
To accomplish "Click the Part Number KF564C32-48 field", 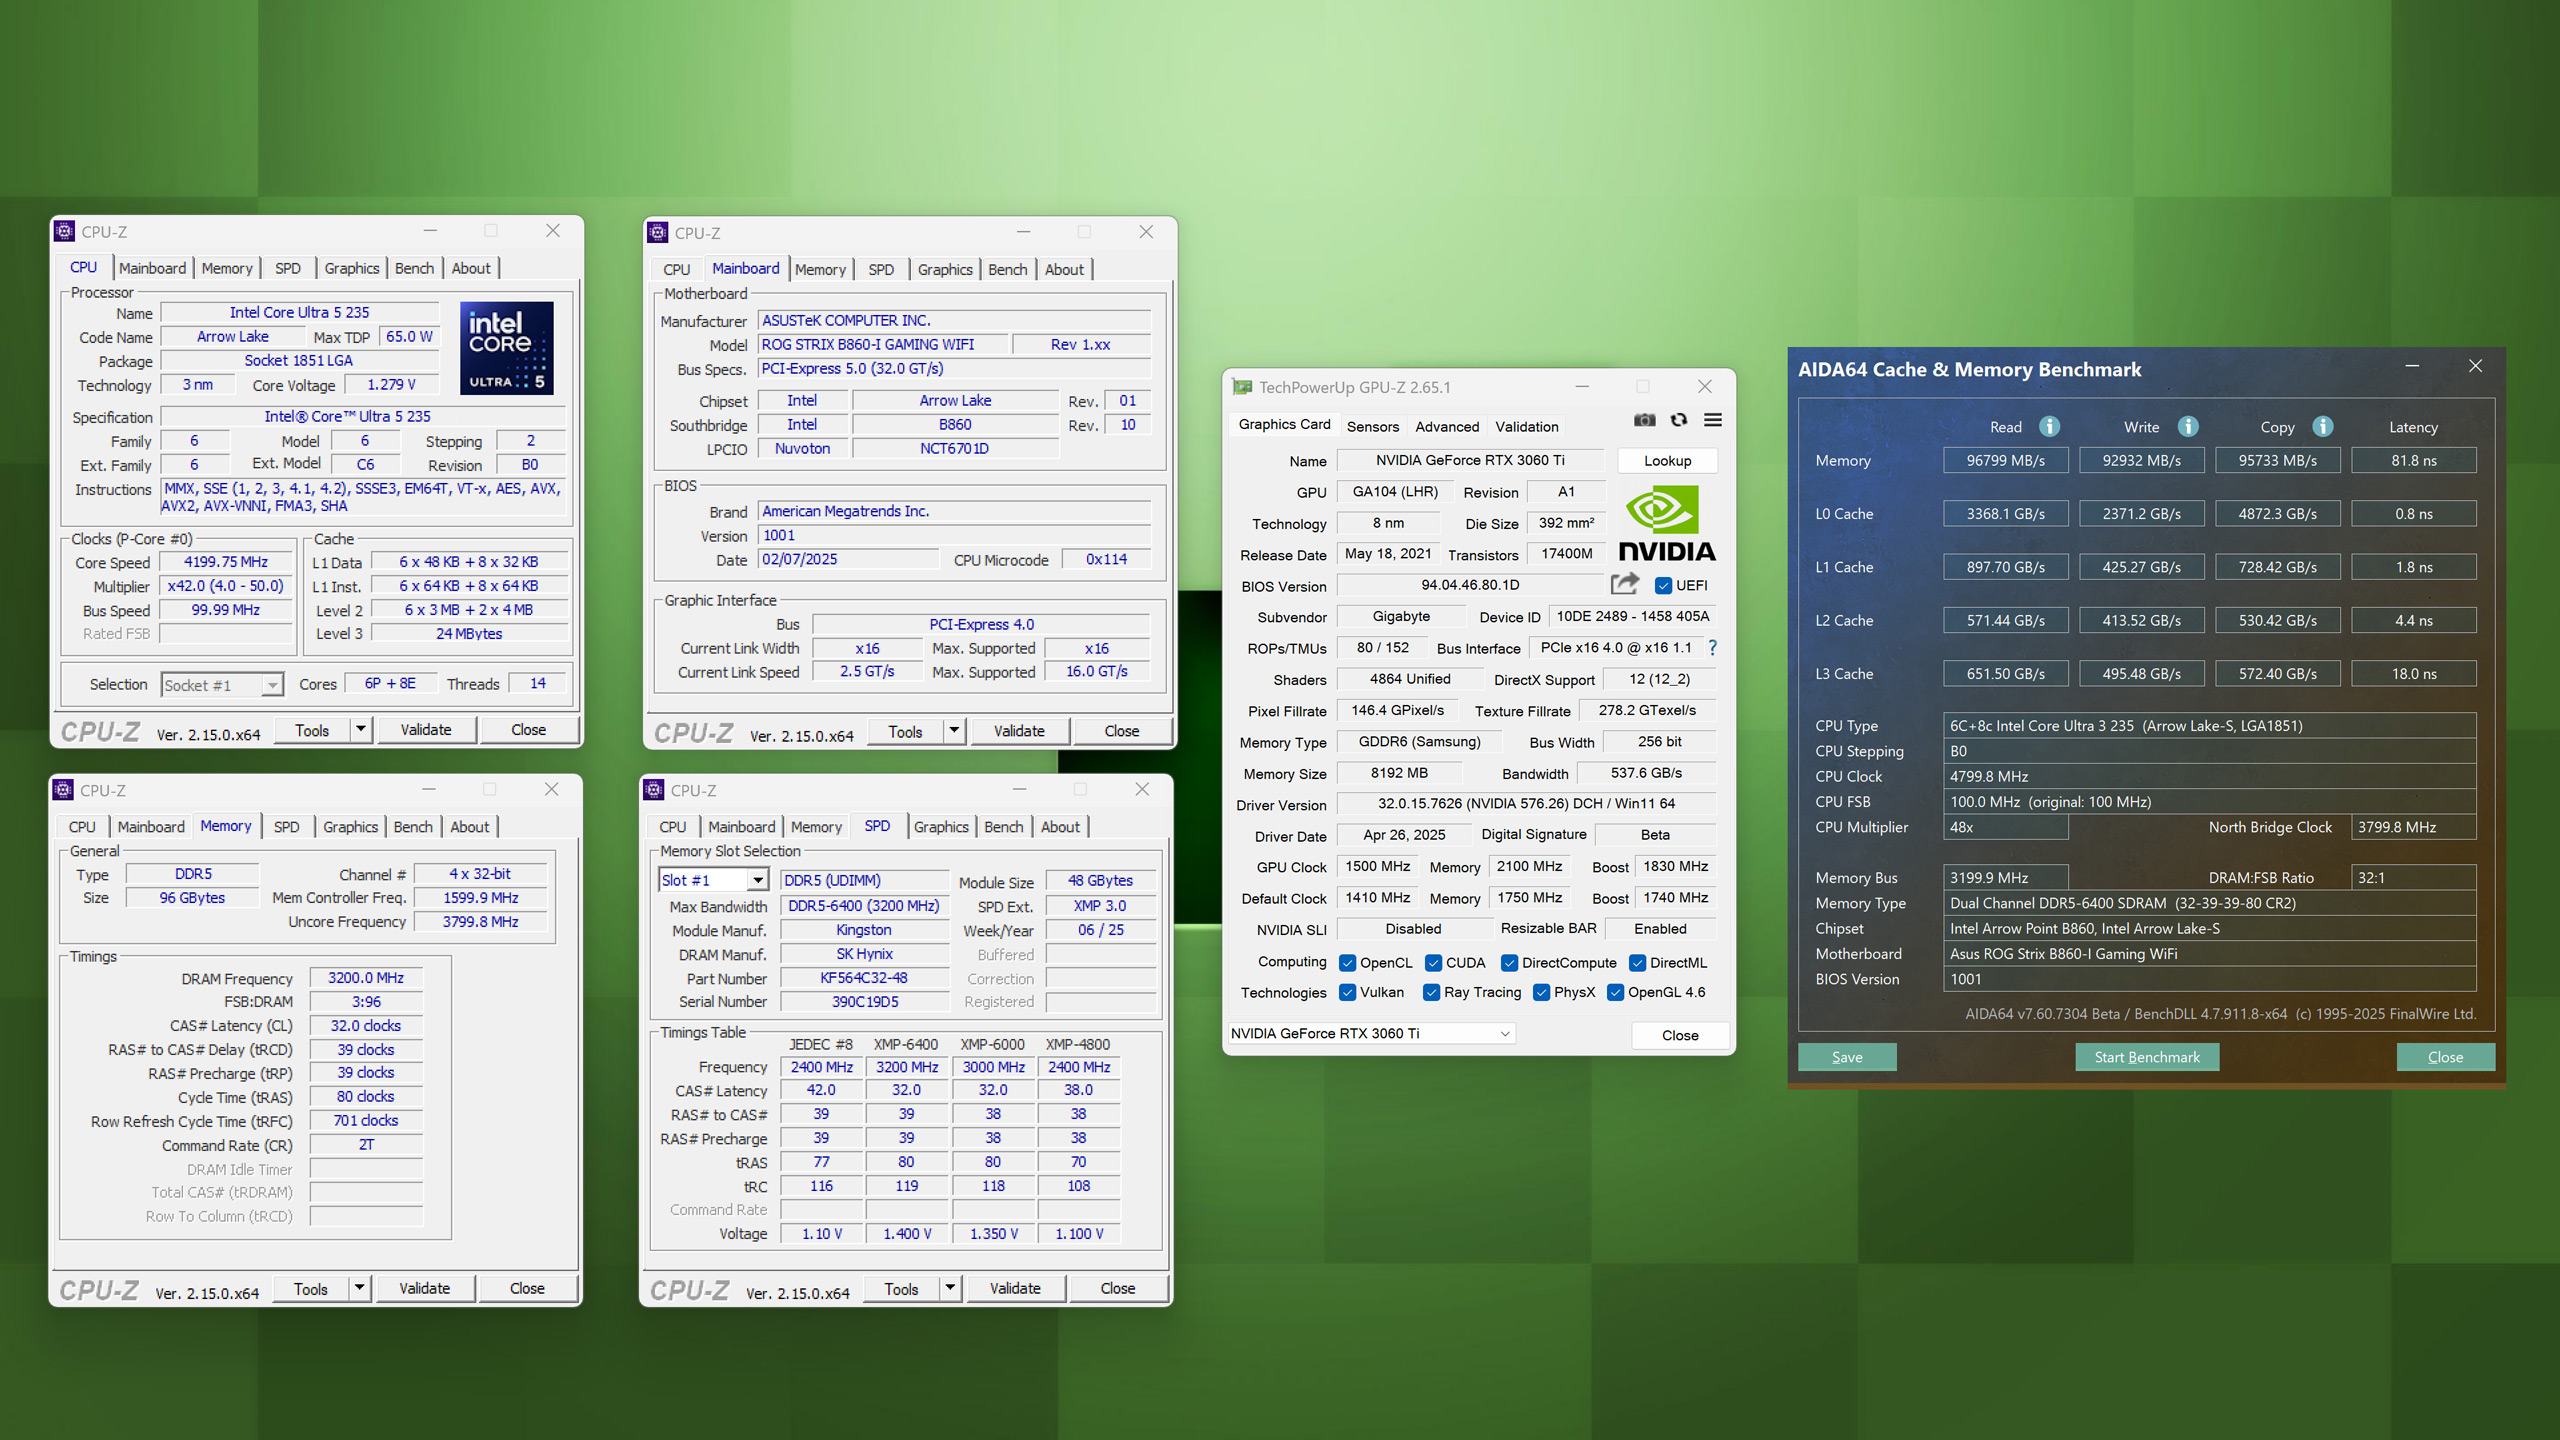I will coord(864,978).
